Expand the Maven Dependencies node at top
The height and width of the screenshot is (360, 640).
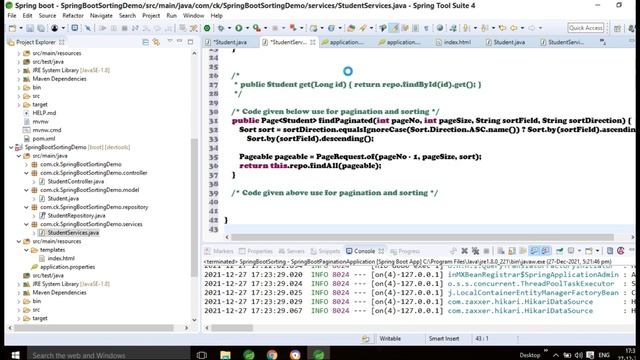[19, 79]
